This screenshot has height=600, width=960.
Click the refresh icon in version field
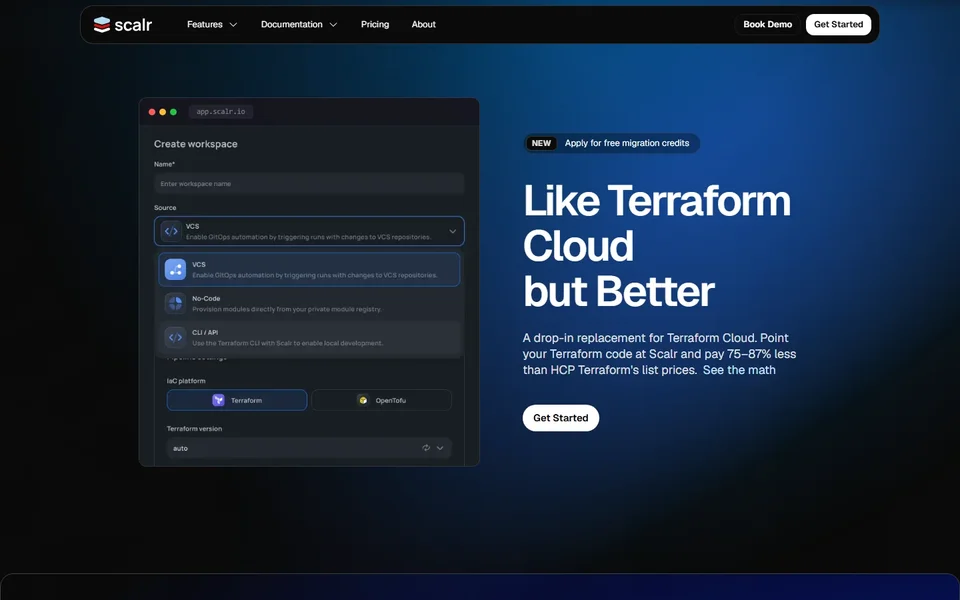426,448
